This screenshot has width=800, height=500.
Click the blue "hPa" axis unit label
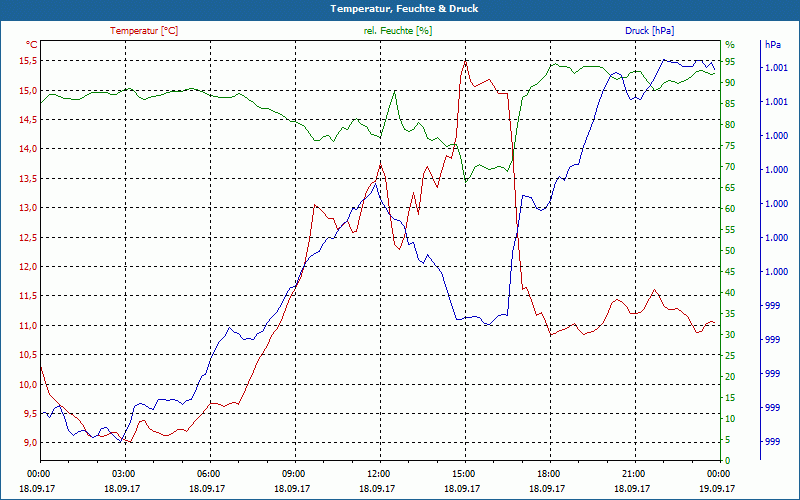(x=772, y=44)
